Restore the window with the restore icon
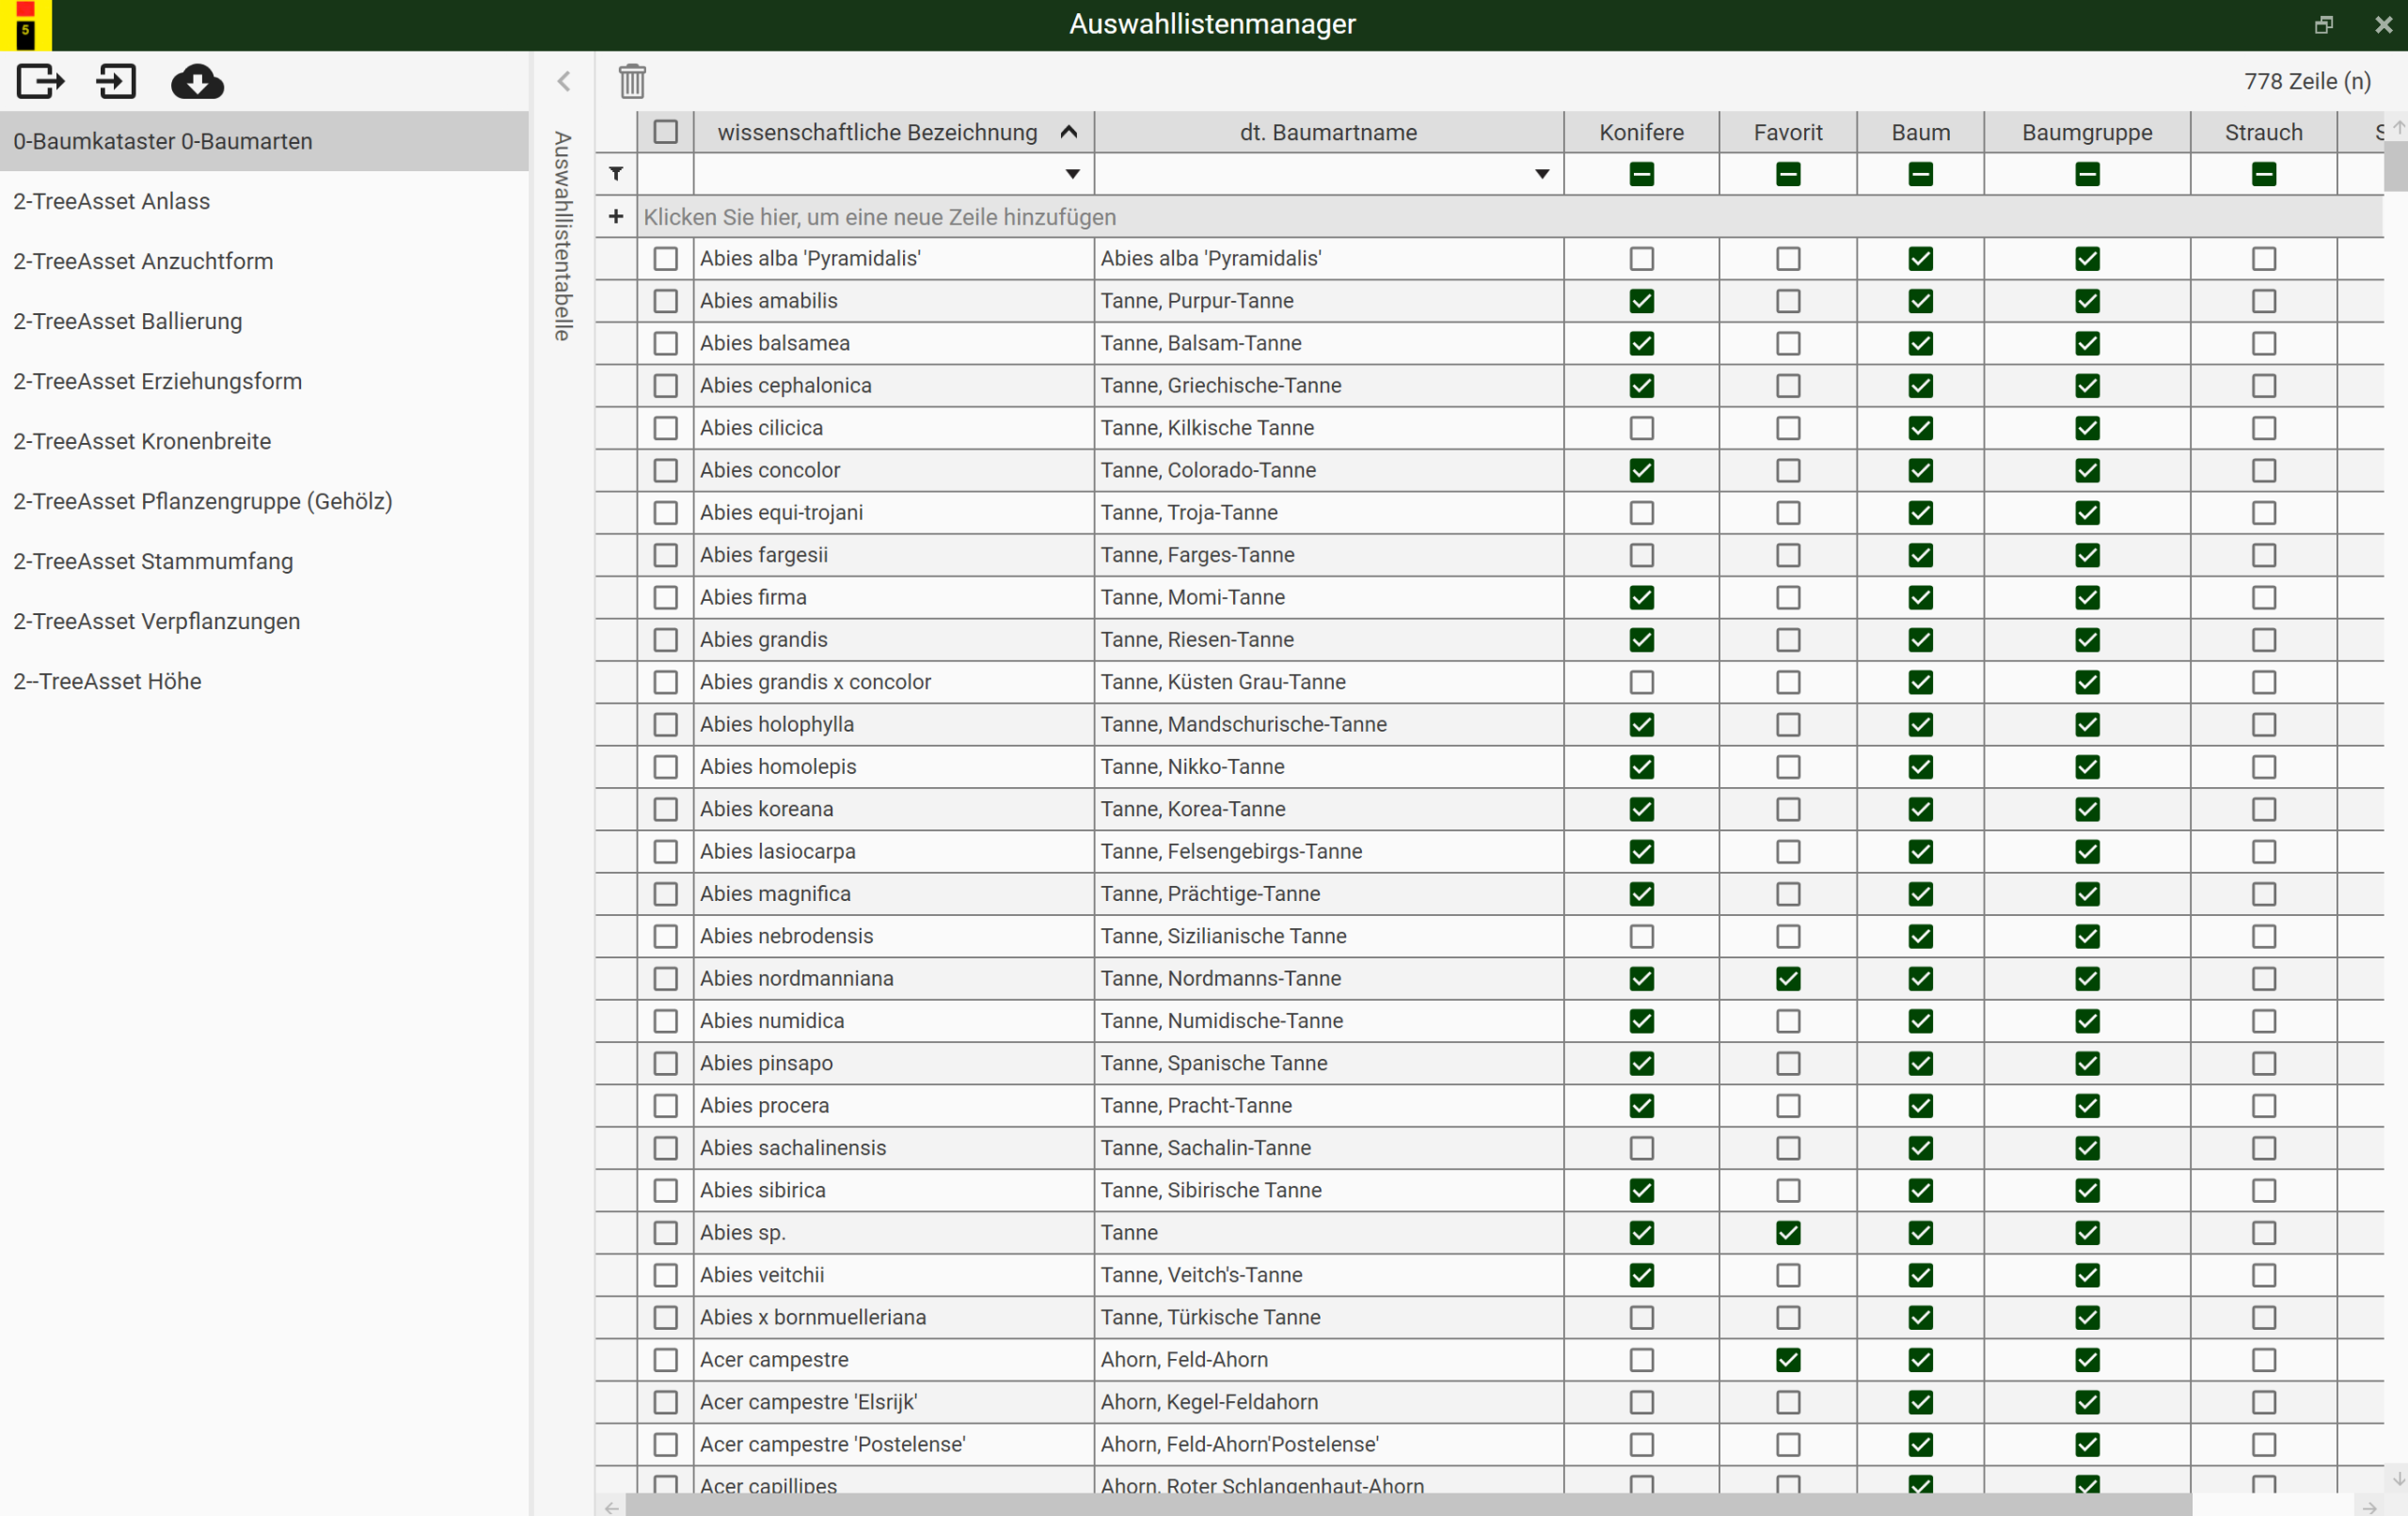The width and height of the screenshot is (2408, 1516). (x=2324, y=25)
